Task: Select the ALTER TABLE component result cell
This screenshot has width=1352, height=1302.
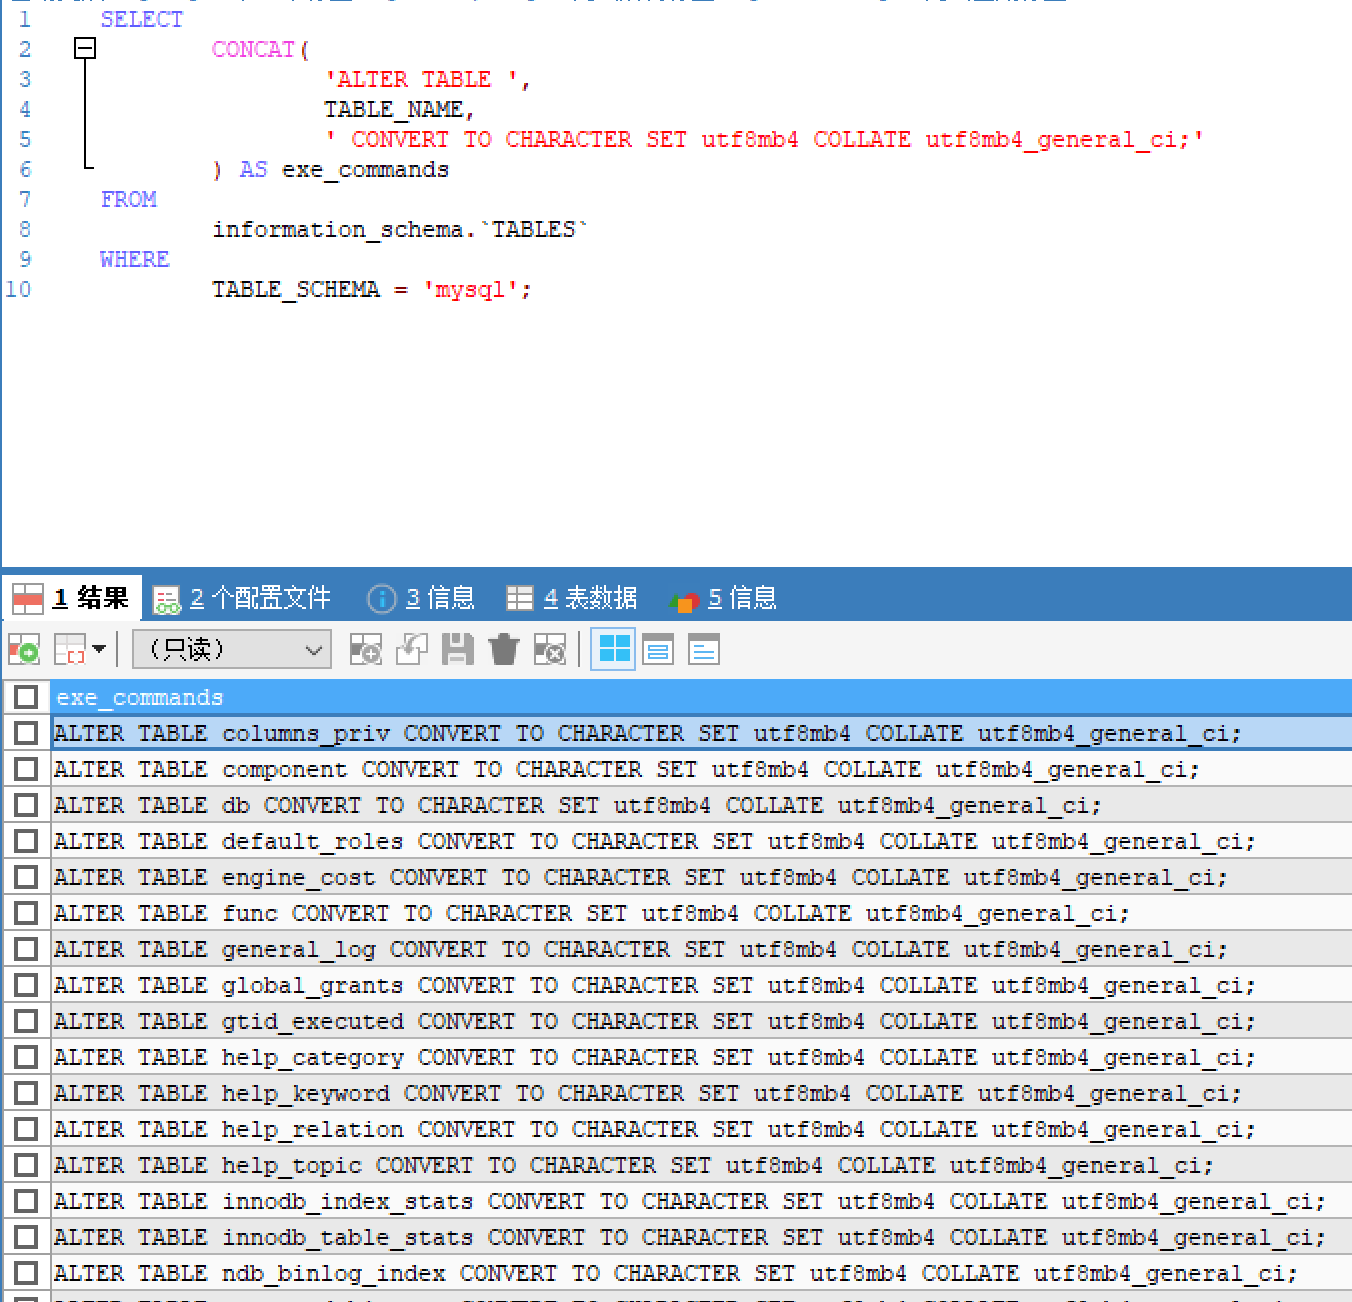Action: 701,769
